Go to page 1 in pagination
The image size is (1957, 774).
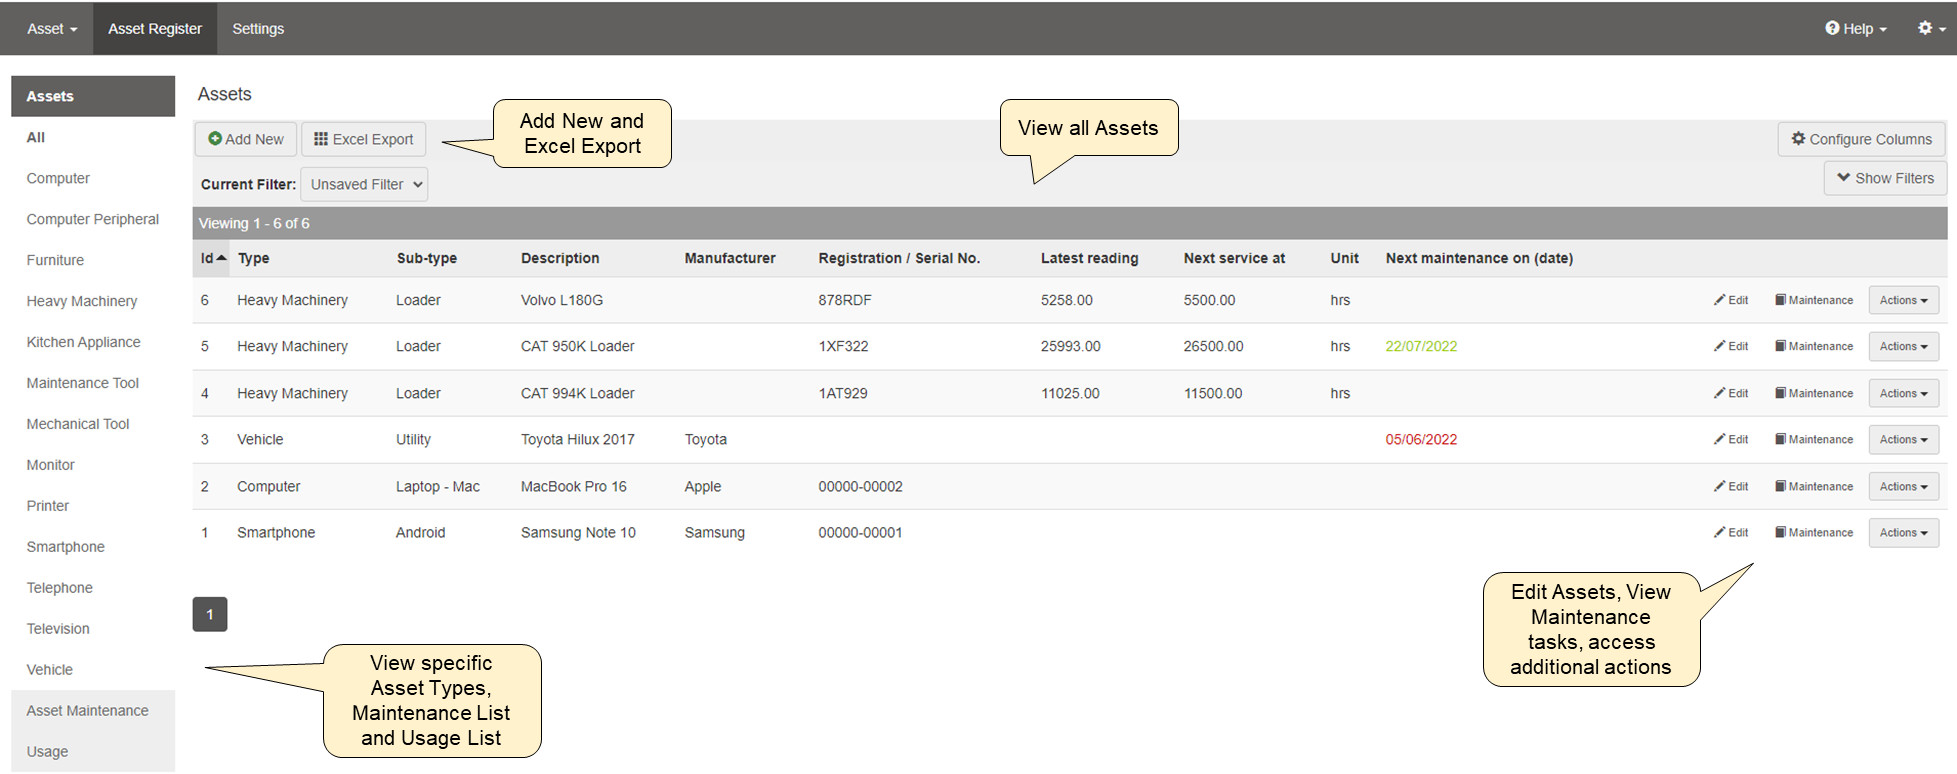(210, 614)
